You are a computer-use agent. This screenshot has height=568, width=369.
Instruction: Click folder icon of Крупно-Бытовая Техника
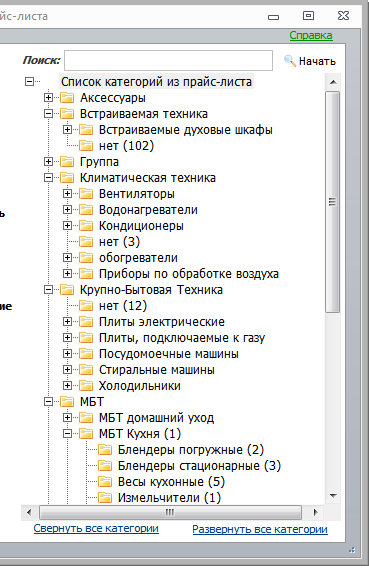tap(67, 290)
